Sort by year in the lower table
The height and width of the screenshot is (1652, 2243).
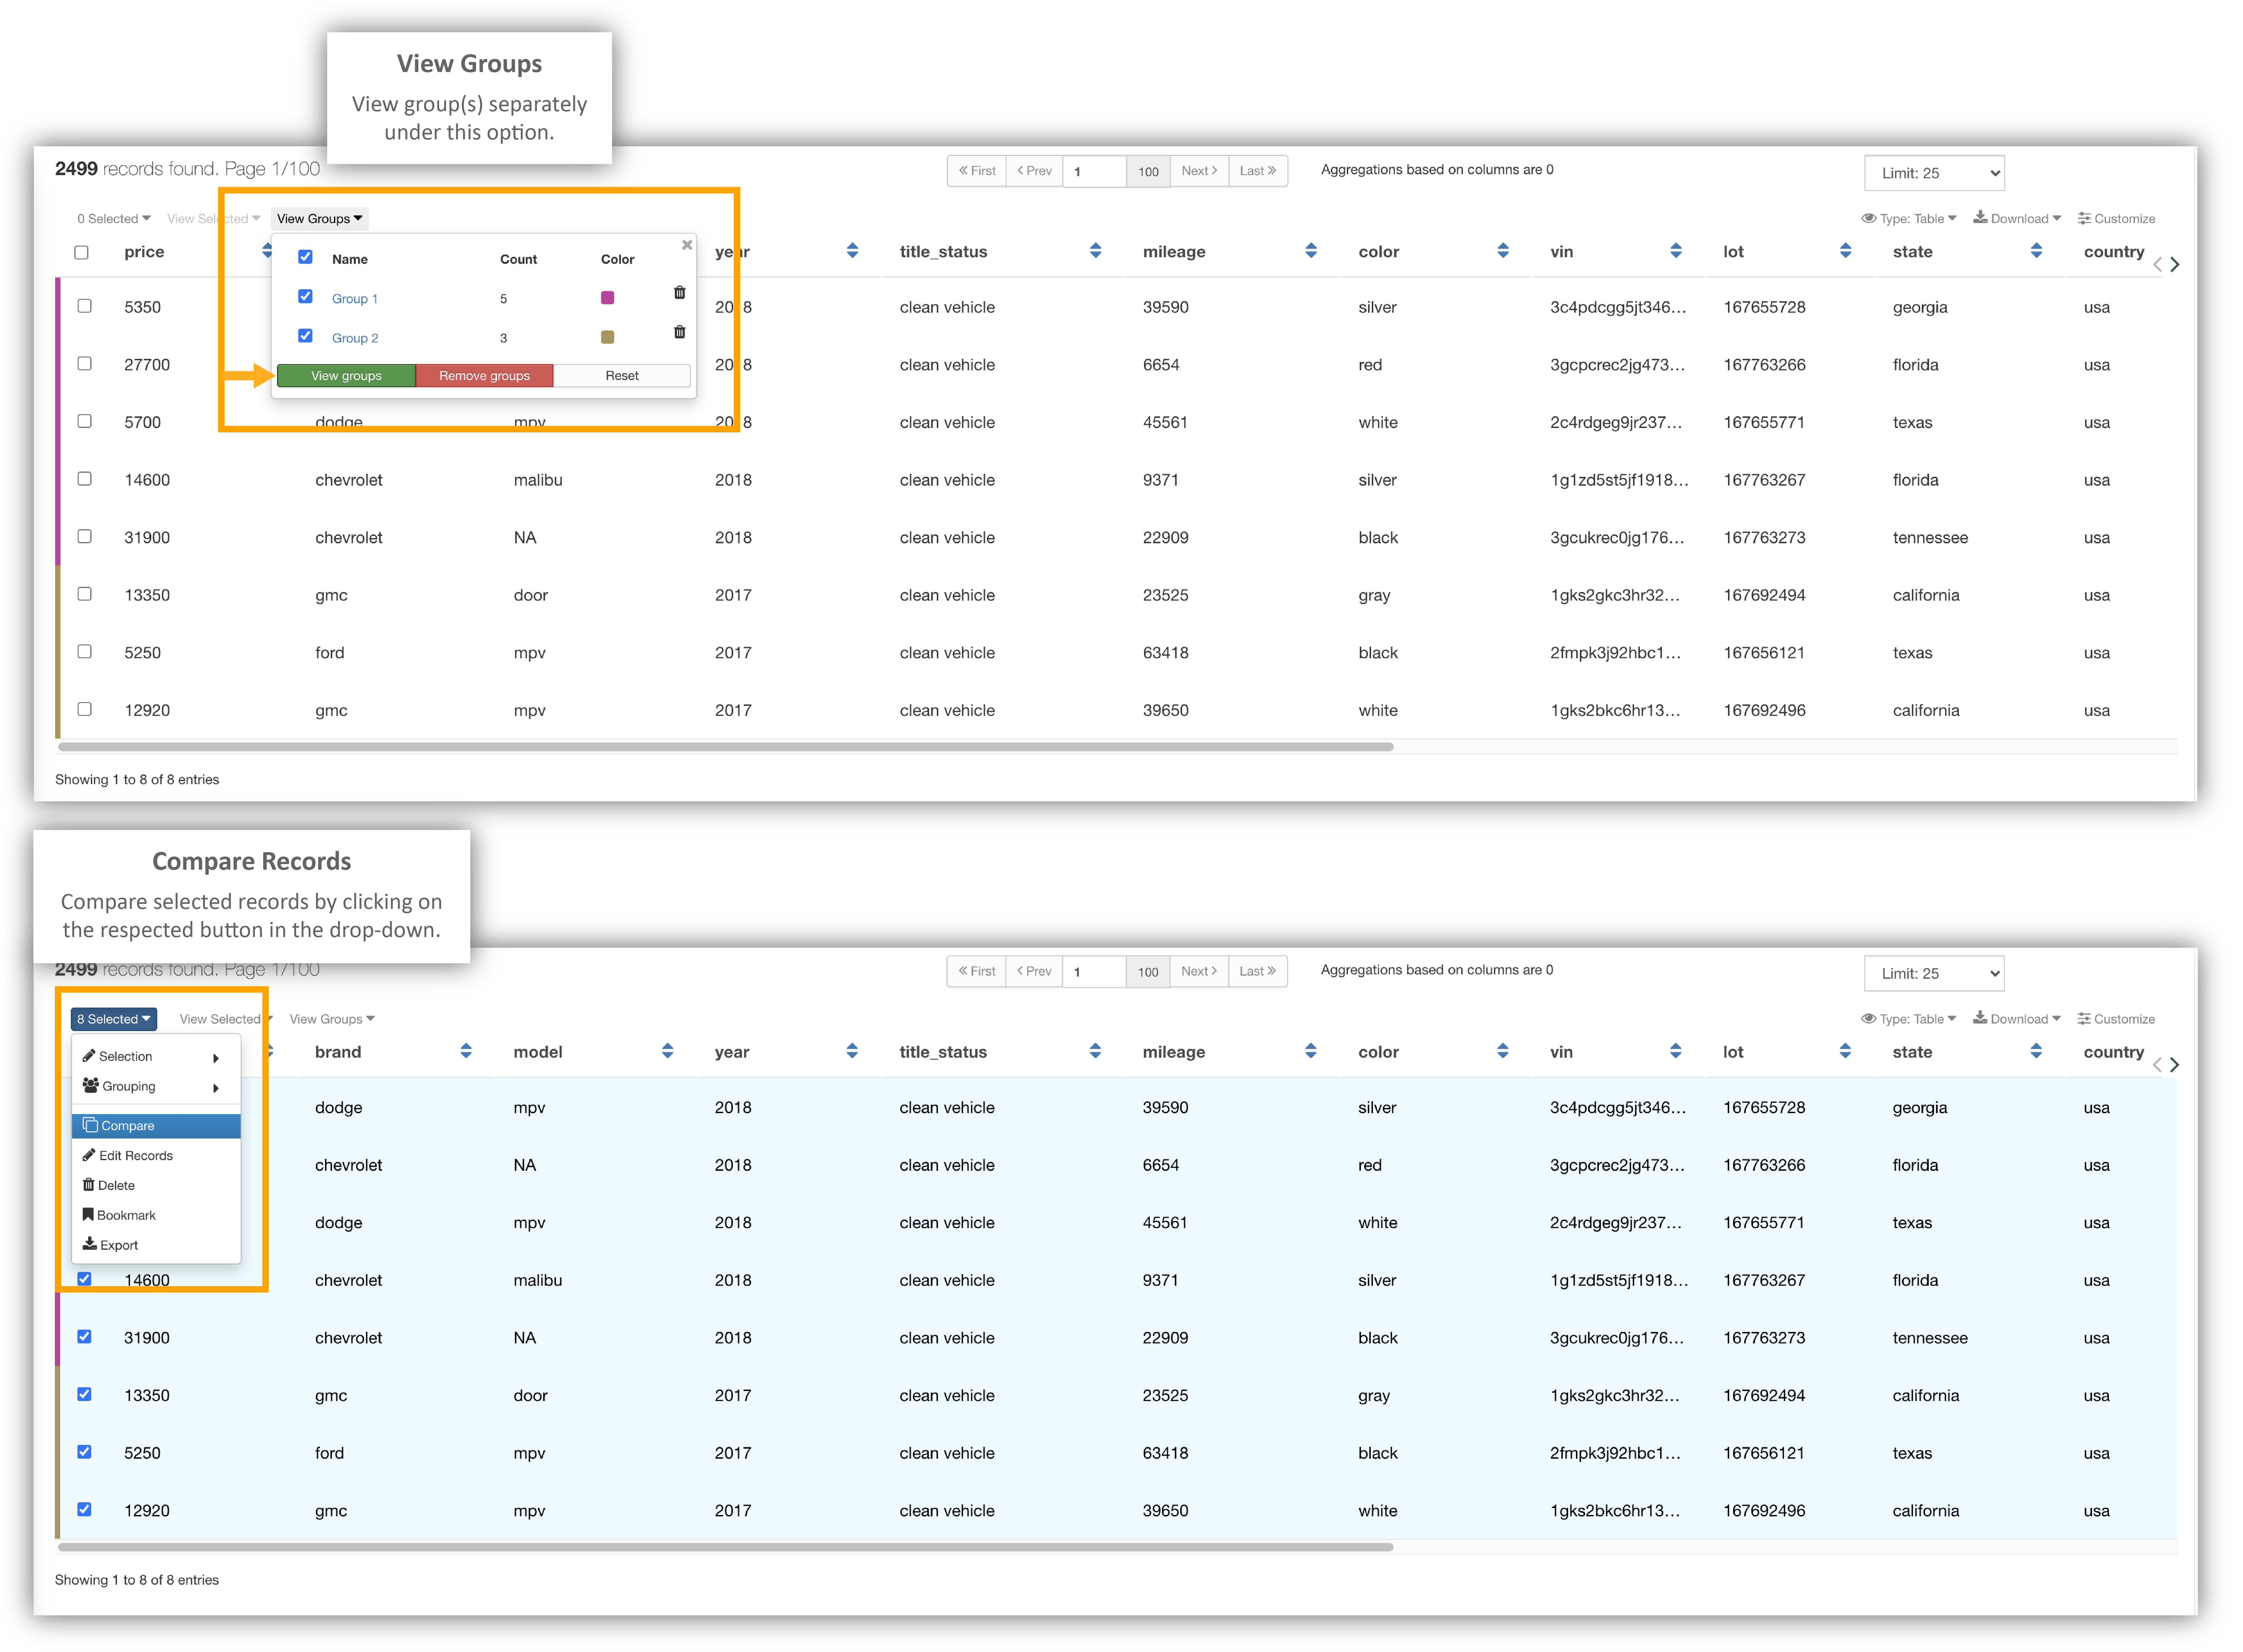[x=852, y=1051]
